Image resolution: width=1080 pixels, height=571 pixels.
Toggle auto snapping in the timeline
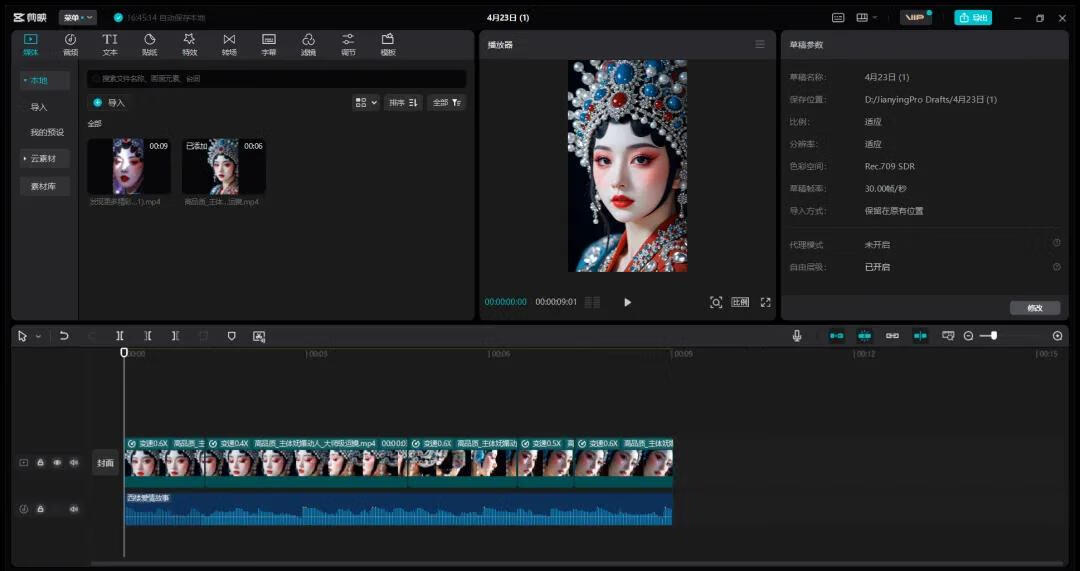864,335
